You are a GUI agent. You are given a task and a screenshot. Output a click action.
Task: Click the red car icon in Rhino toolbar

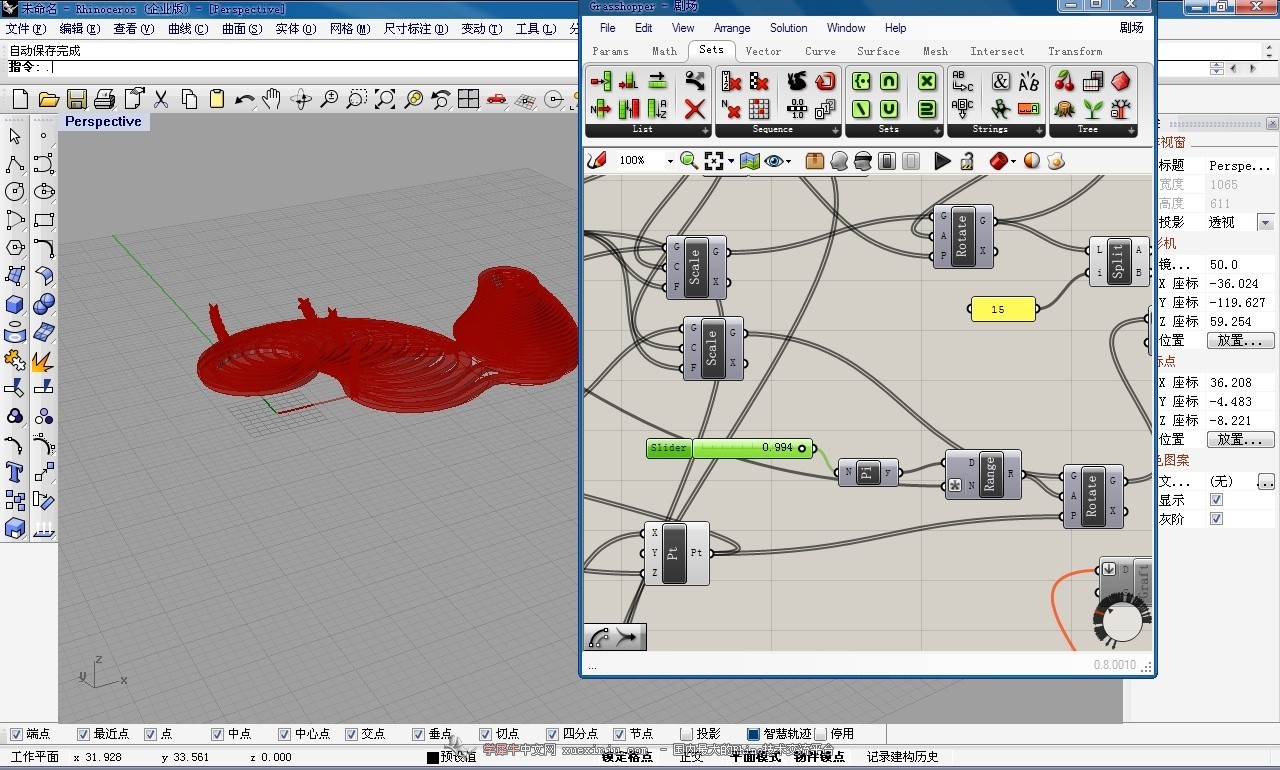click(496, 99)
